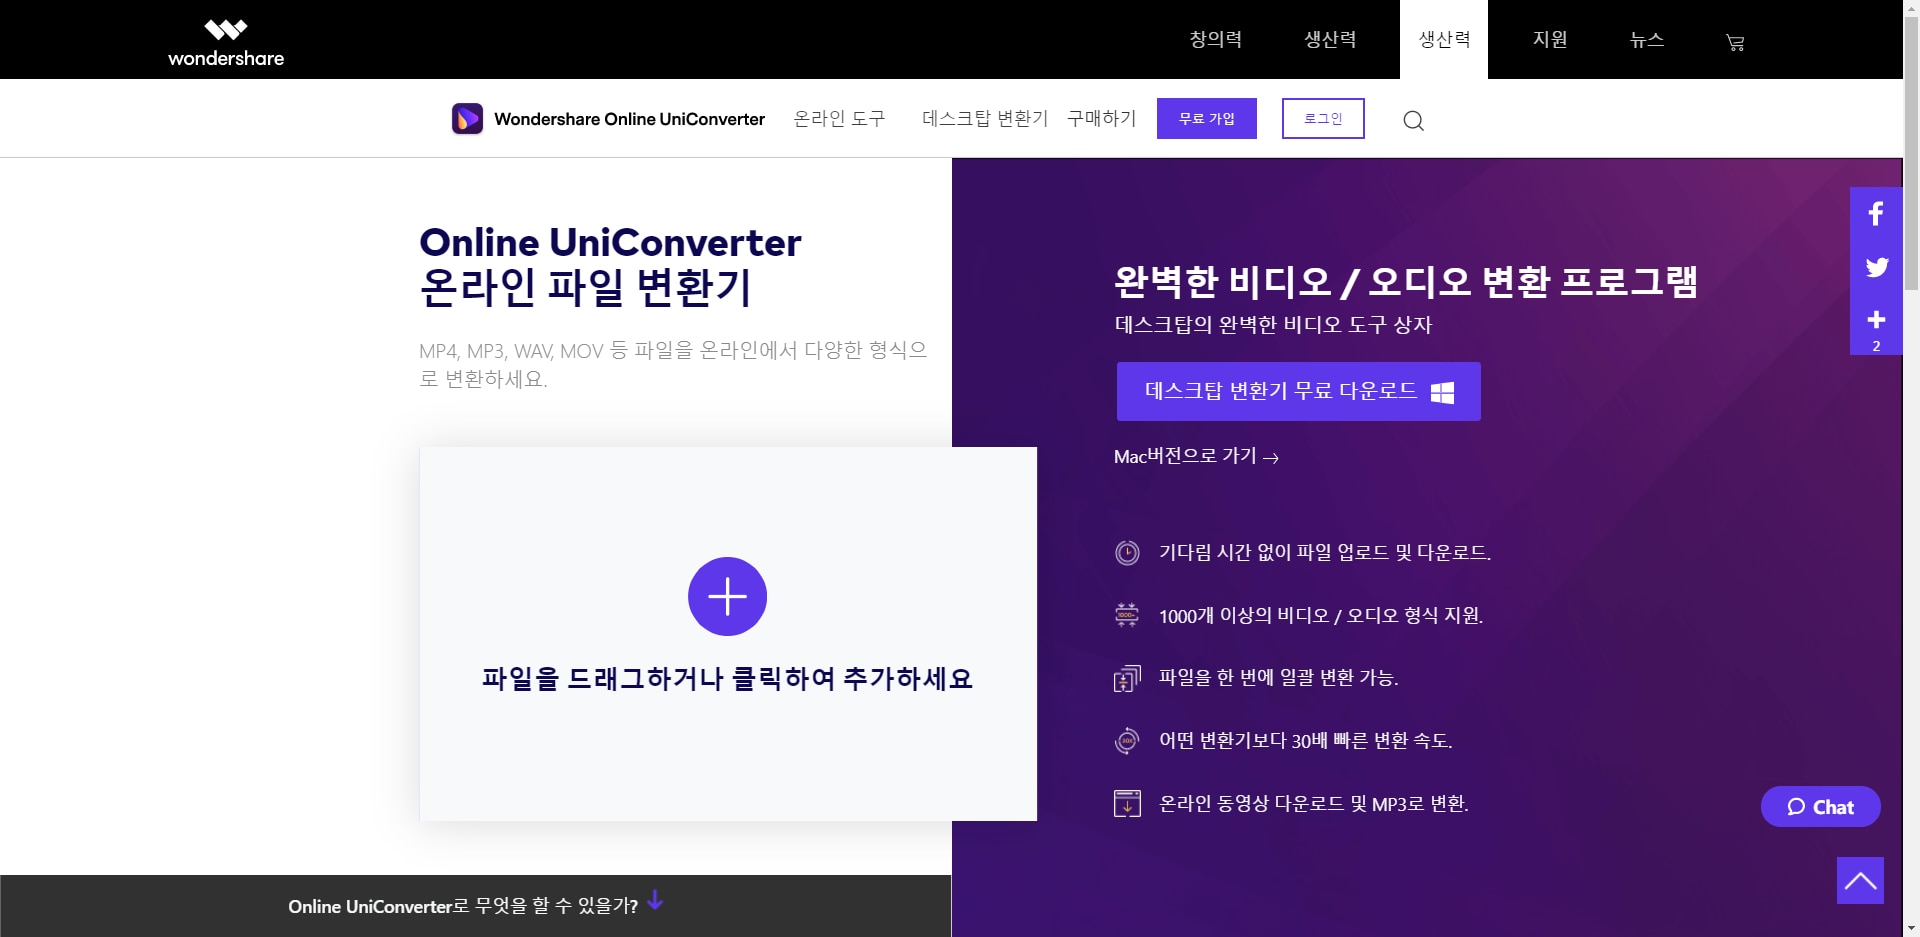Click the Online UniConverter 온라인 파일 변환기 heading
This screenshot has width=1920, height=937.
tap(610, 265)
